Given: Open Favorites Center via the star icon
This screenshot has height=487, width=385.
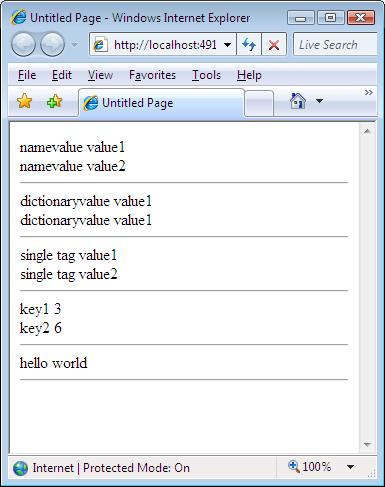Looking at the screenshot, I should (24, 101).
